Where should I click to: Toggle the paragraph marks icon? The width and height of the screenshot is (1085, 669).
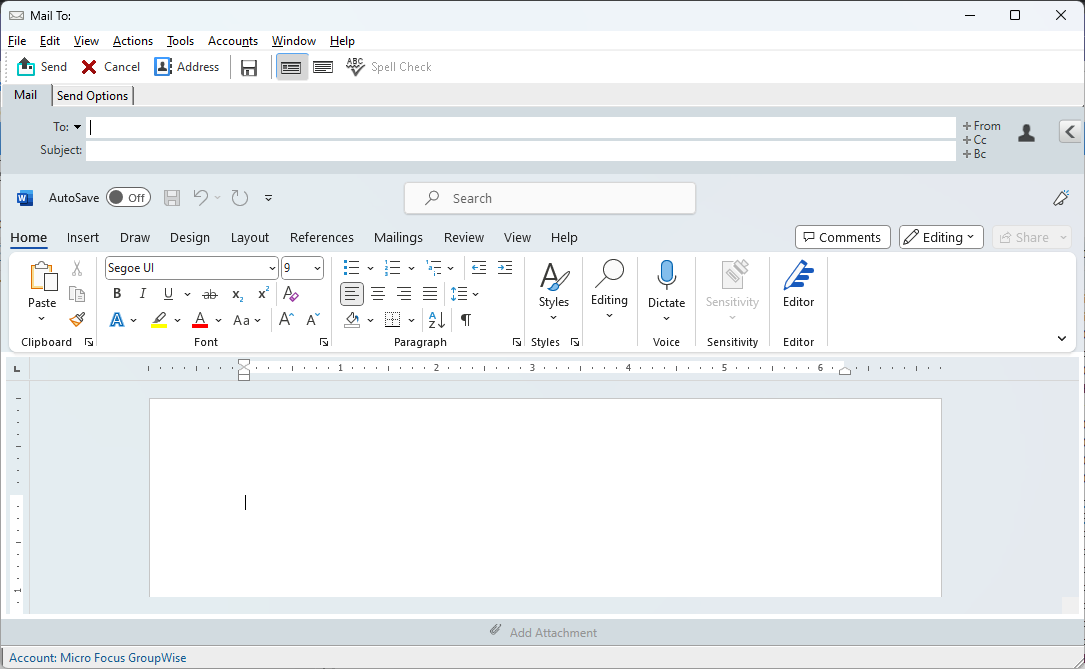[x=466, y=319]
